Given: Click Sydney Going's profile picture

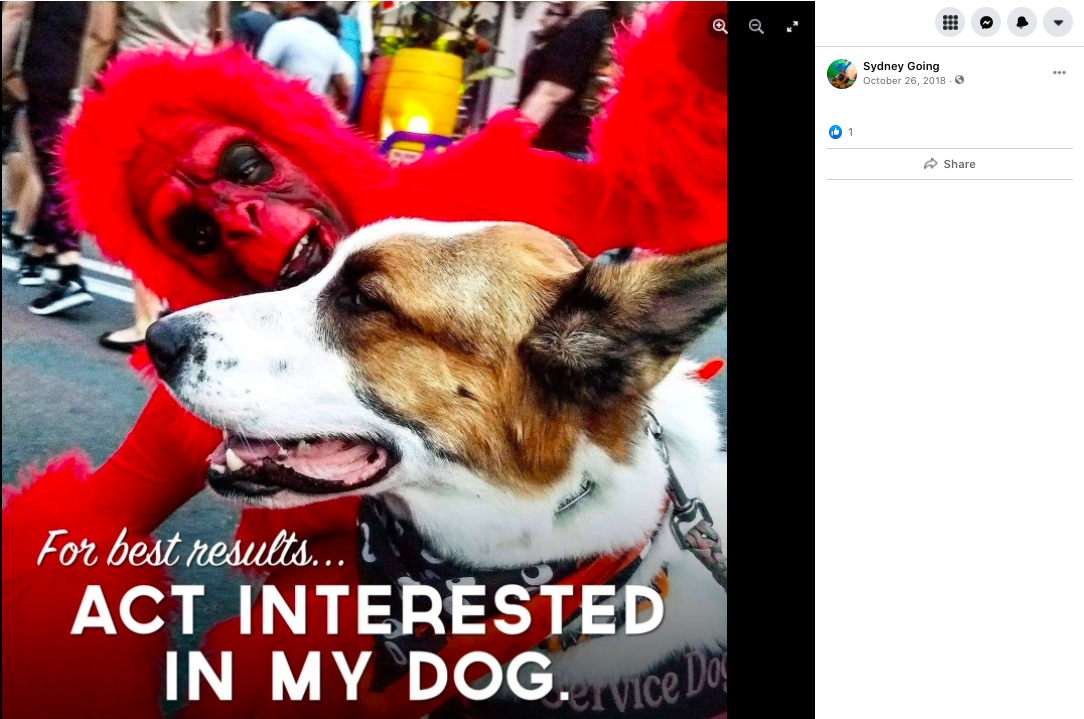Looking at the screenshot, I should pyautogui.click(x=841, y=73).
